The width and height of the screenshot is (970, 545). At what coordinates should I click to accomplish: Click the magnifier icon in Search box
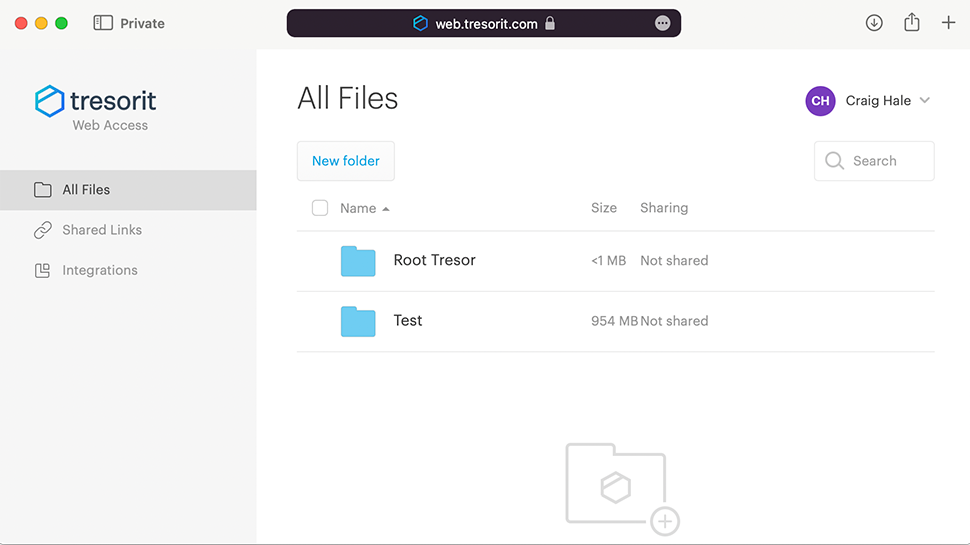(834, 161)
